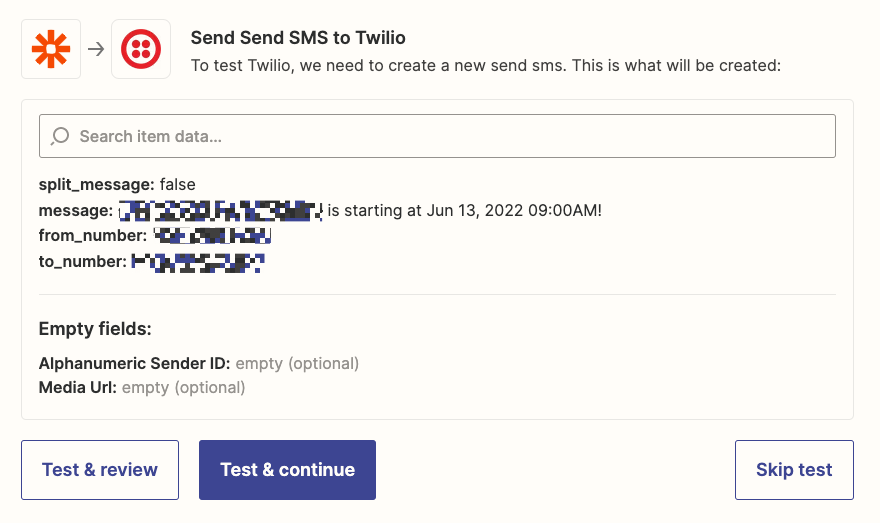880x523 pixels.
Task: Select the to_number field label
Action: (83, 262)
